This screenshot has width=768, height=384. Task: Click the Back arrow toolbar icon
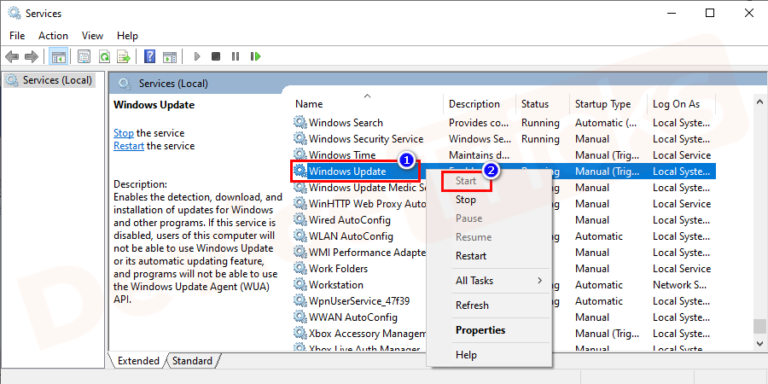coord(12,57)
